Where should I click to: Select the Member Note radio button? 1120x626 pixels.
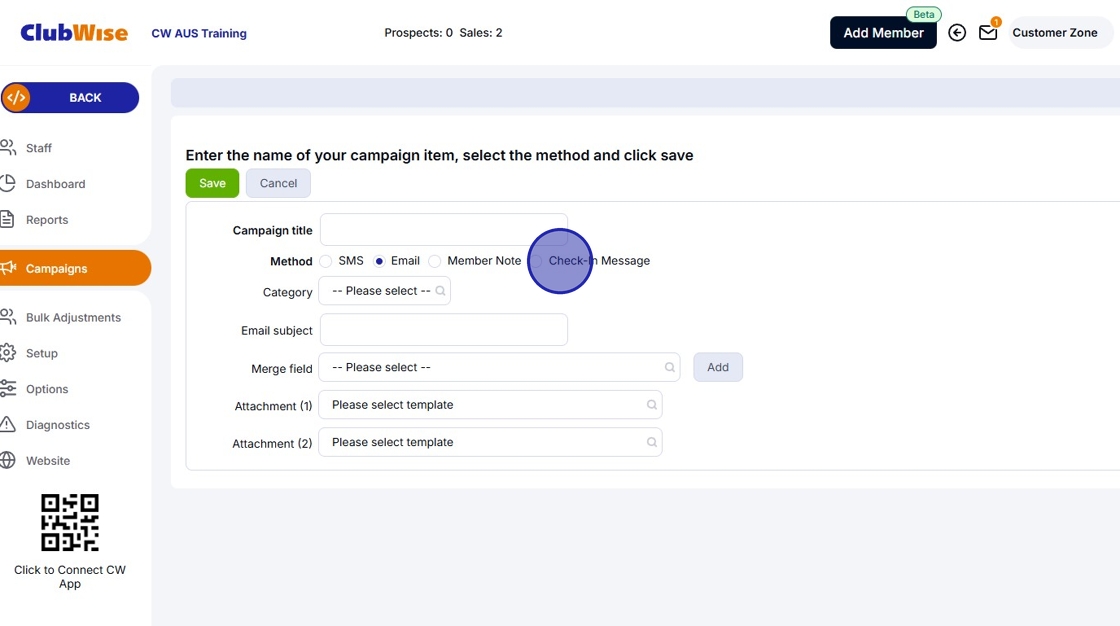pos(434,262)
